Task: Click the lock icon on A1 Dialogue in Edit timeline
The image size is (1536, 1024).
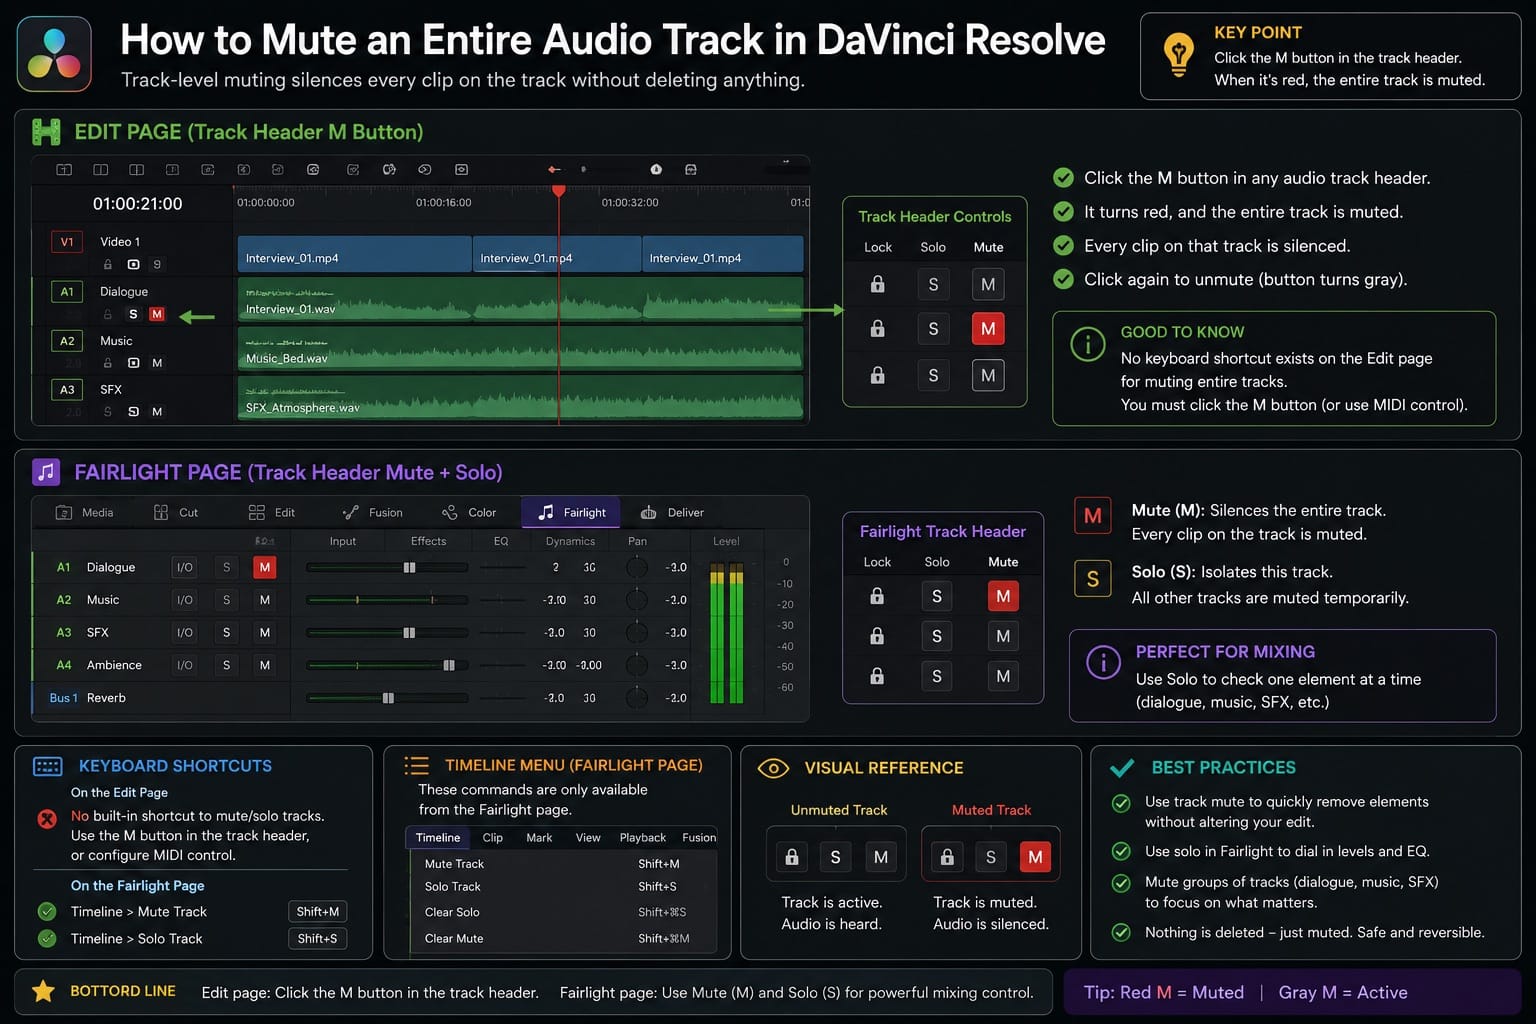Action: (108, 314)
